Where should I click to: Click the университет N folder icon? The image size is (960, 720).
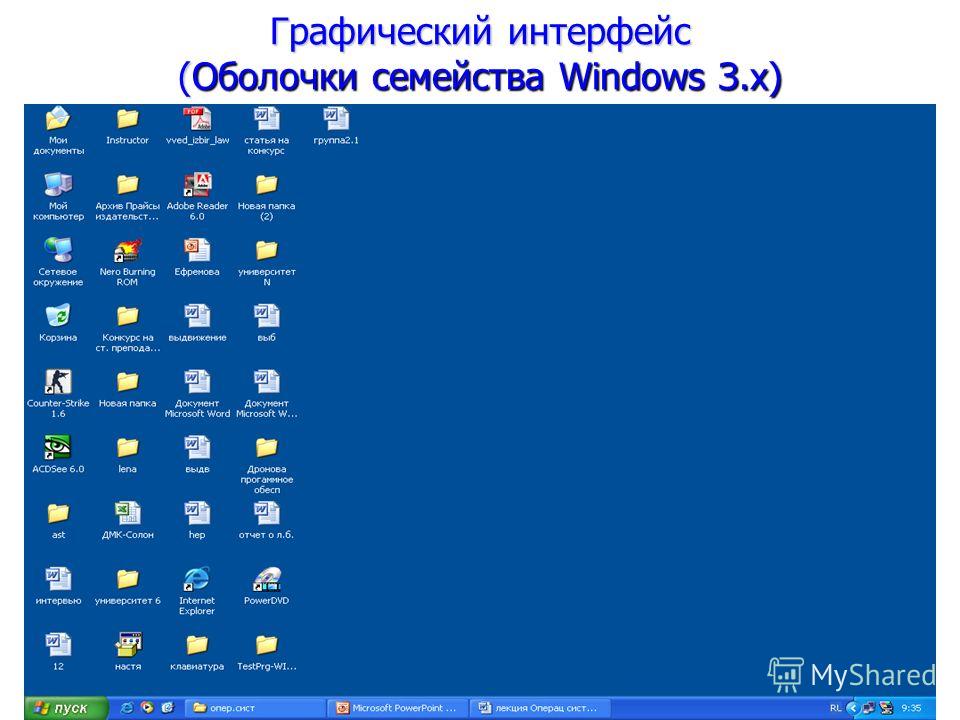266,250
